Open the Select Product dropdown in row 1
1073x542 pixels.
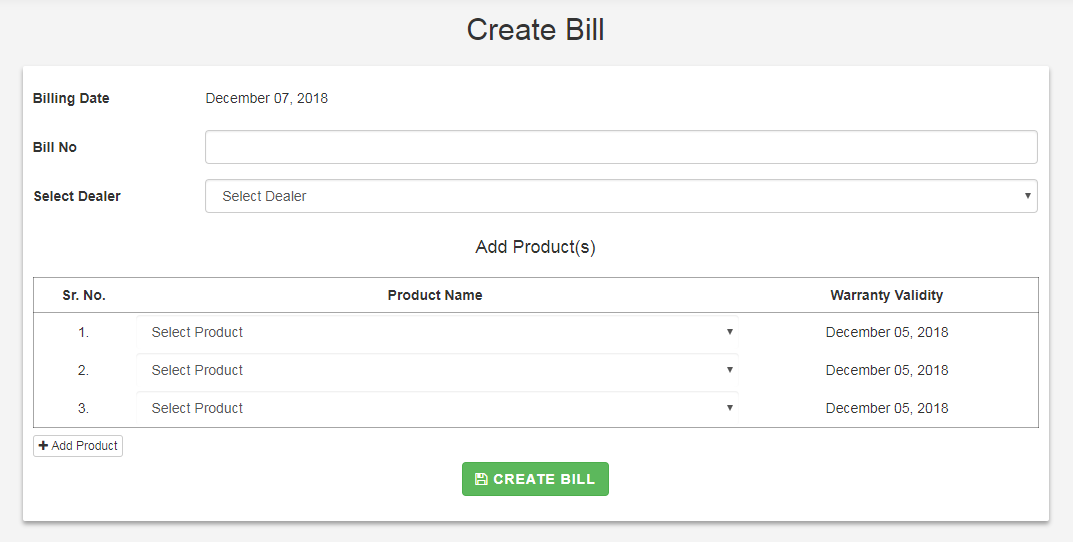coord(437,332)
